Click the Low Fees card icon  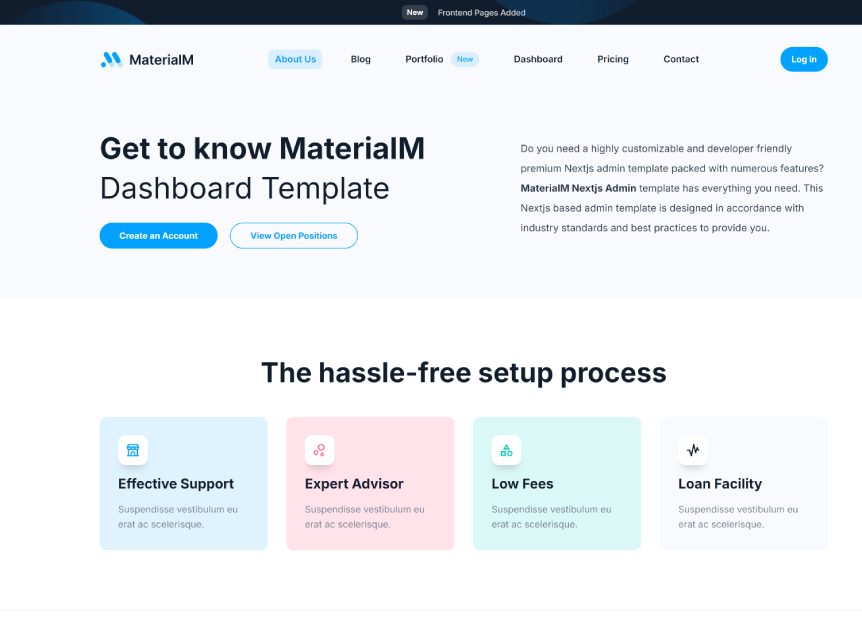click(506, 450)
